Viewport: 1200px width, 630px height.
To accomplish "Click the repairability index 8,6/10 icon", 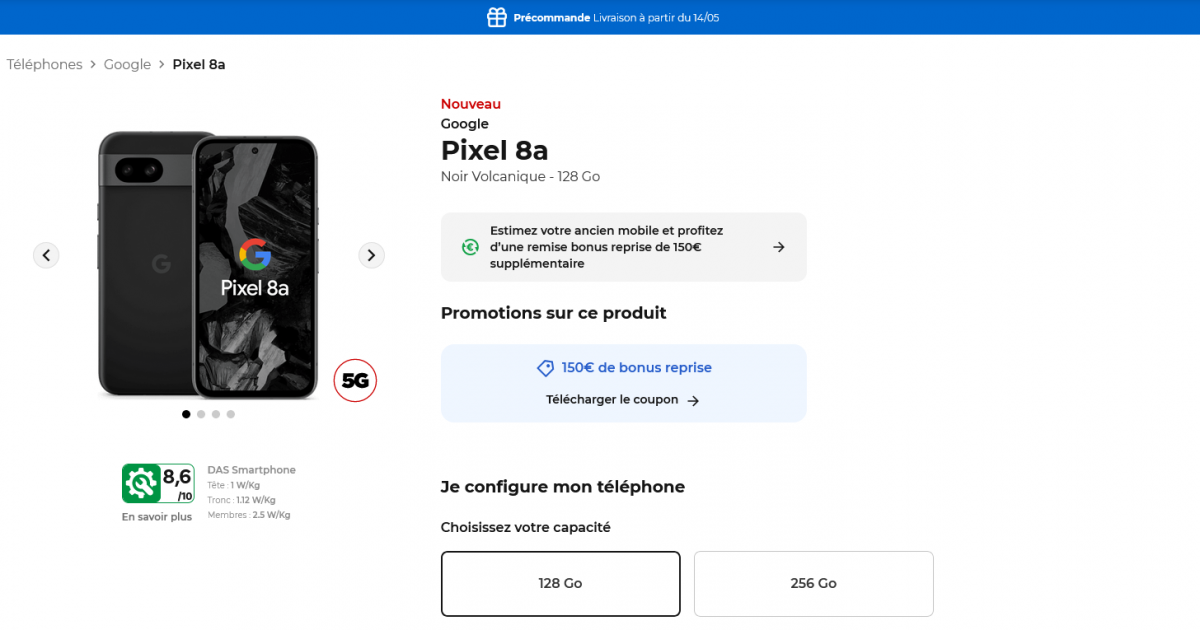I will (x=157, y=483).
